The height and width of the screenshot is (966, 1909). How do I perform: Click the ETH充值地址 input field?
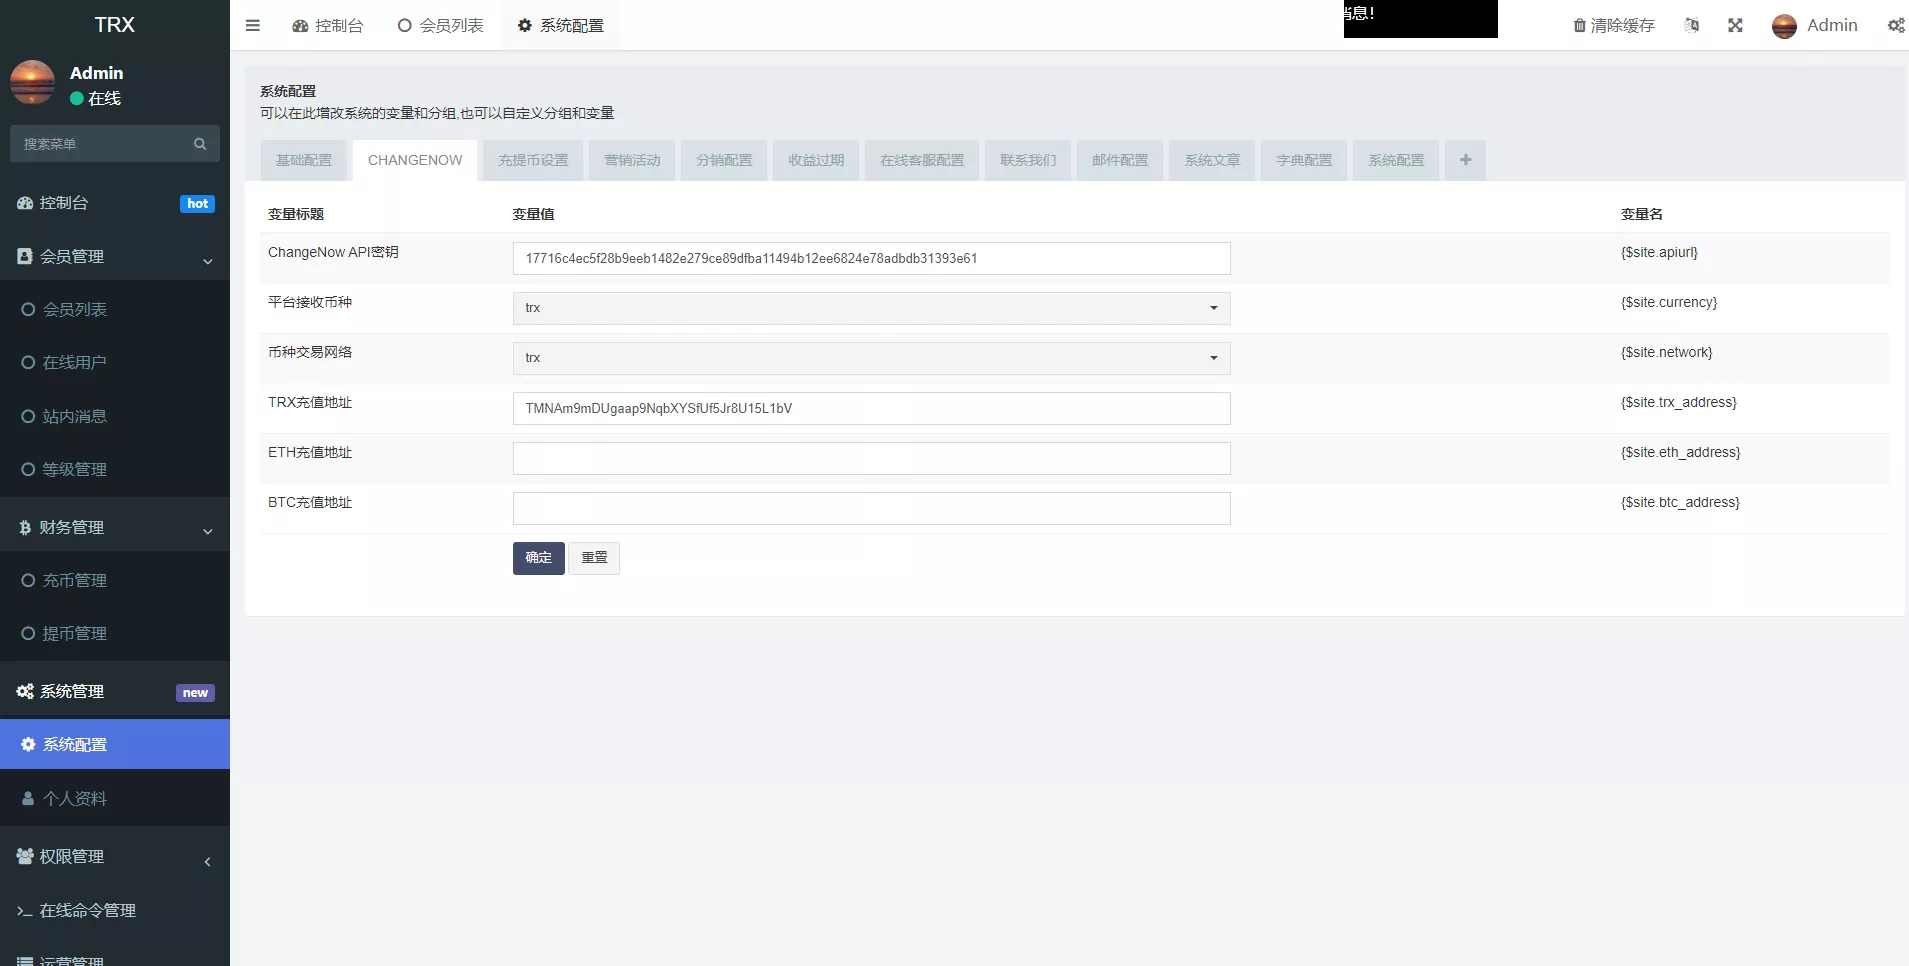click(870, 458)
